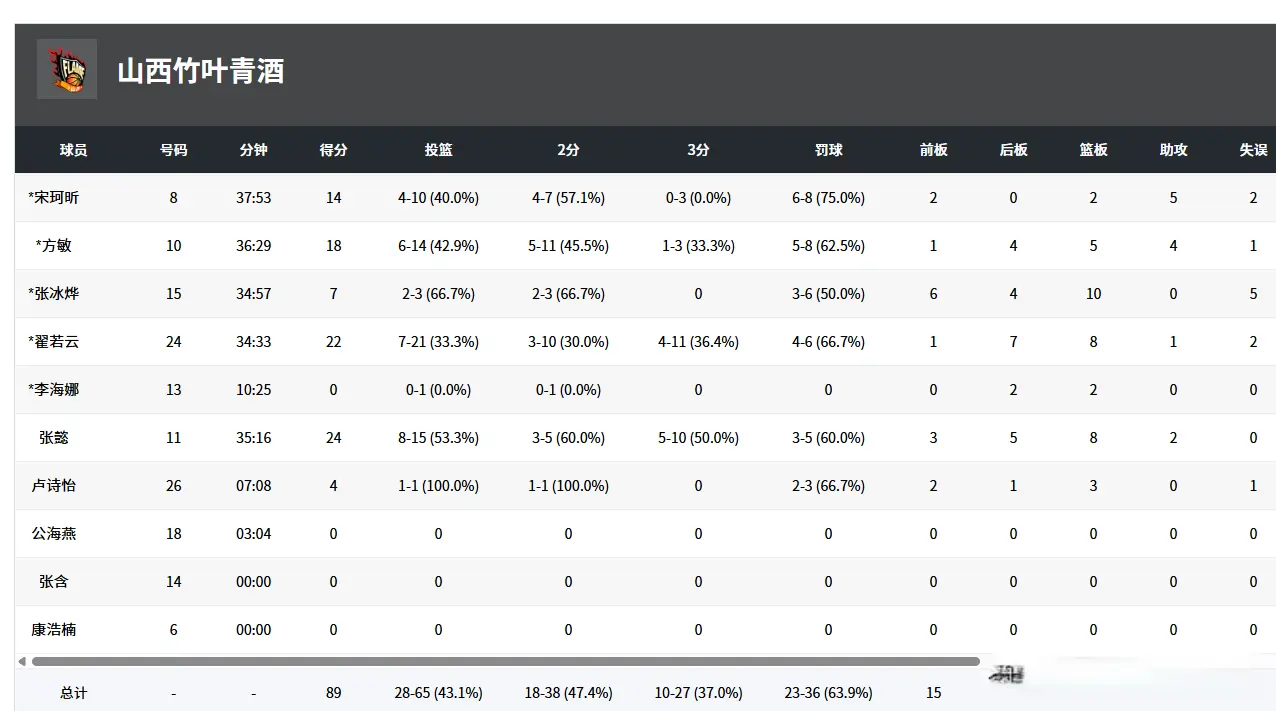
Task: Click the horizontal scrollbar thumb
Action: tap(505, 661)
